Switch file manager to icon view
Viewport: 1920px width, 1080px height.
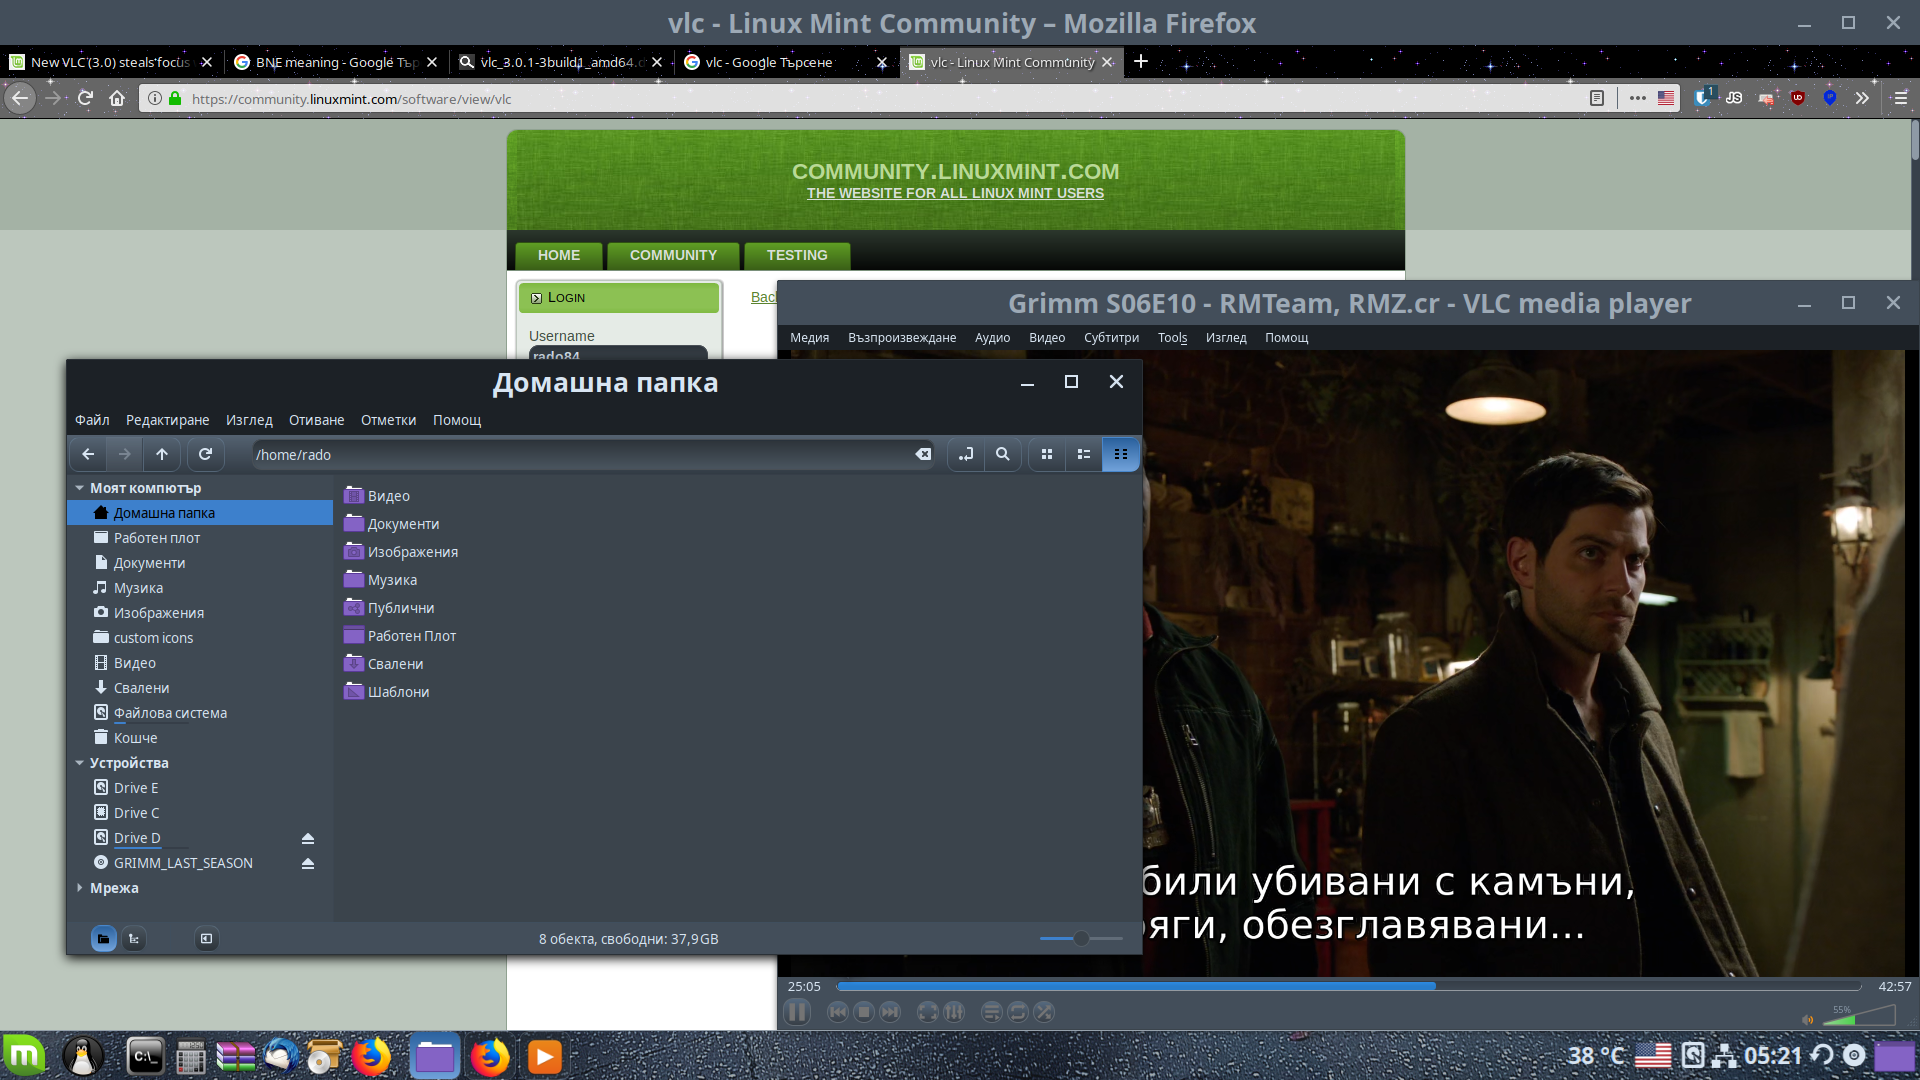(x=1046, y=455)
